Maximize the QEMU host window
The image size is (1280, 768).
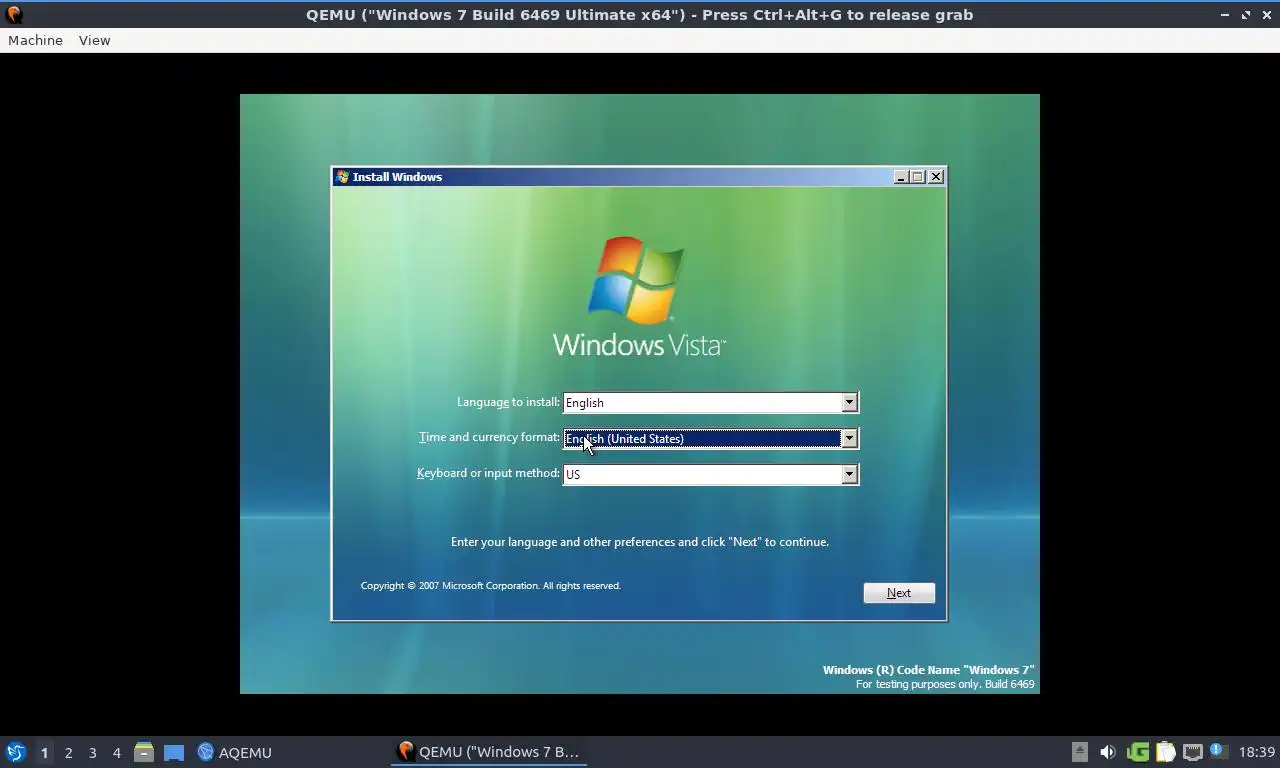point(1246,14)
